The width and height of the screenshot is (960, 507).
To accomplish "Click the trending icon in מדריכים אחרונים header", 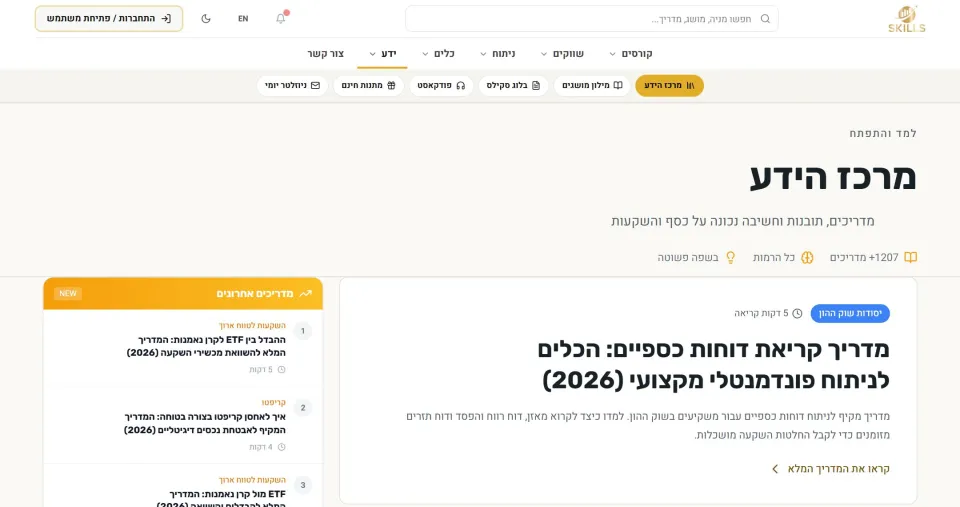I will pyautogui.click(x=305, y=294).
